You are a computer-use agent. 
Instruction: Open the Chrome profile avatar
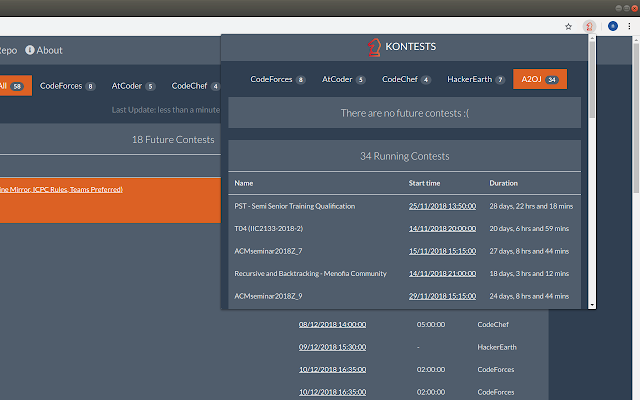(613, 26)
